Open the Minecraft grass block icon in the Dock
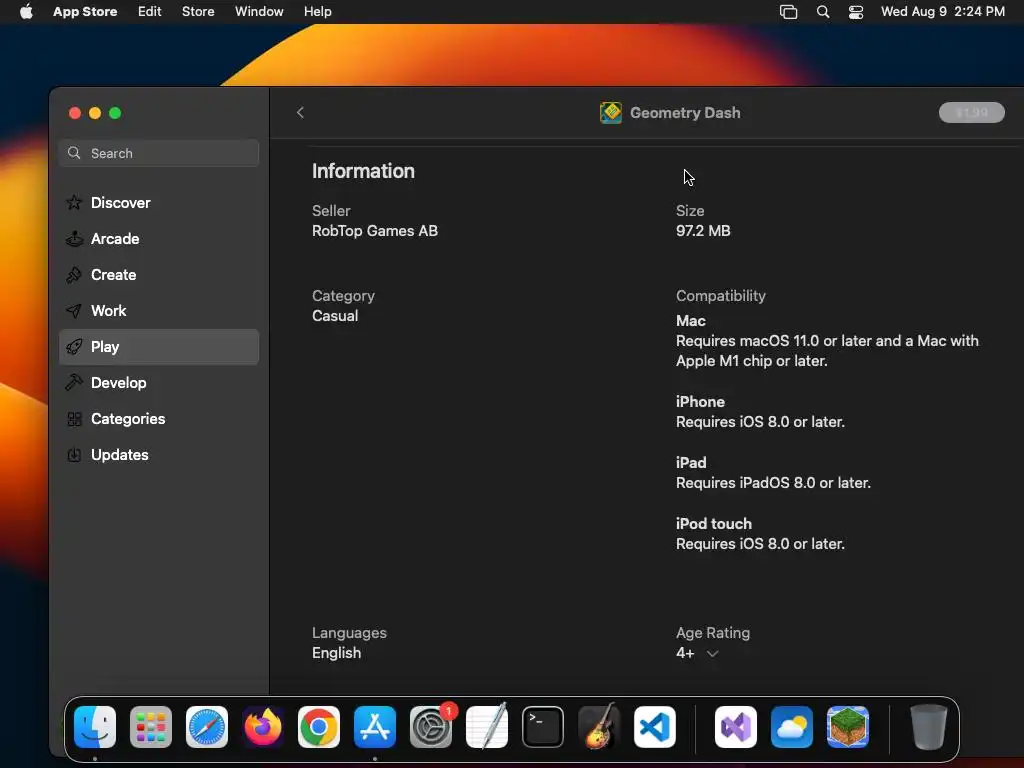The image size is (1024, 768). (848, 727)
